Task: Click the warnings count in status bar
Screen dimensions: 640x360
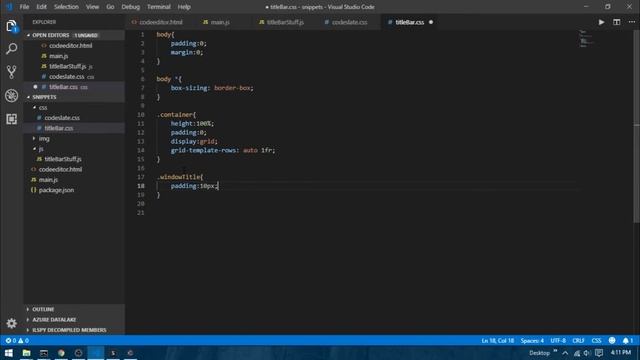Action: coord(23,340)
